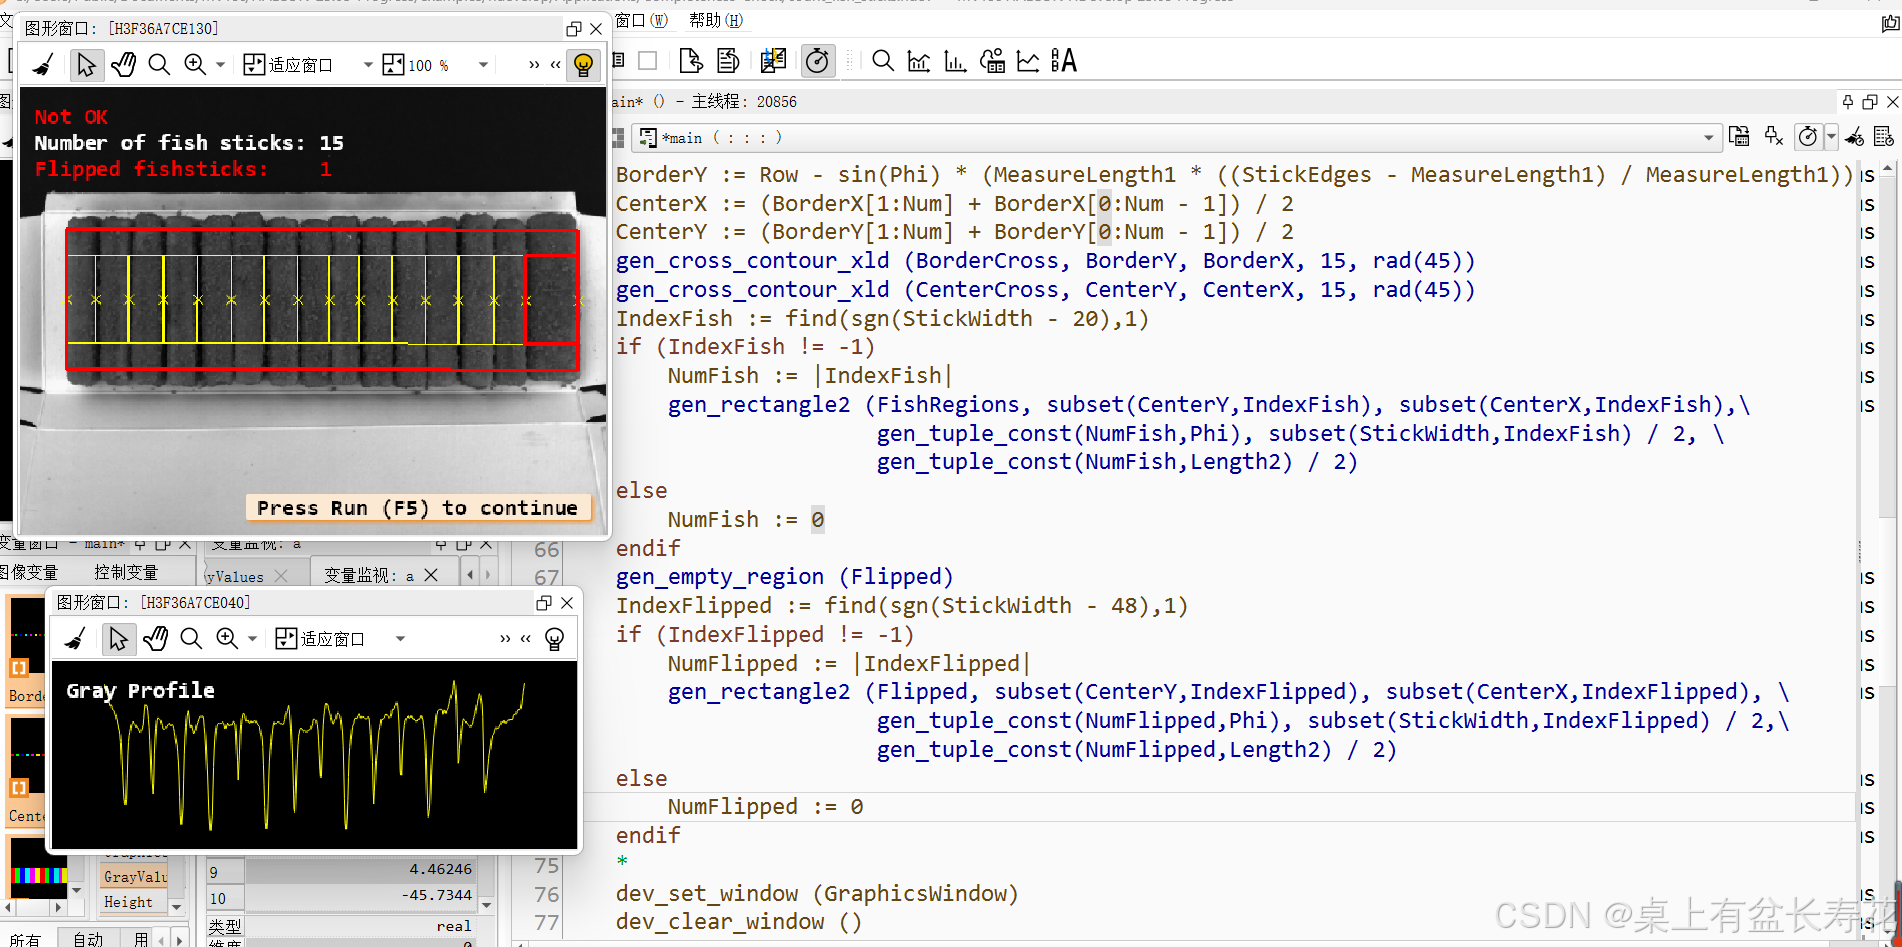
Task: Select the hand pan tool in graphics window H3F36A7CE040
Action: click(155, 639)
